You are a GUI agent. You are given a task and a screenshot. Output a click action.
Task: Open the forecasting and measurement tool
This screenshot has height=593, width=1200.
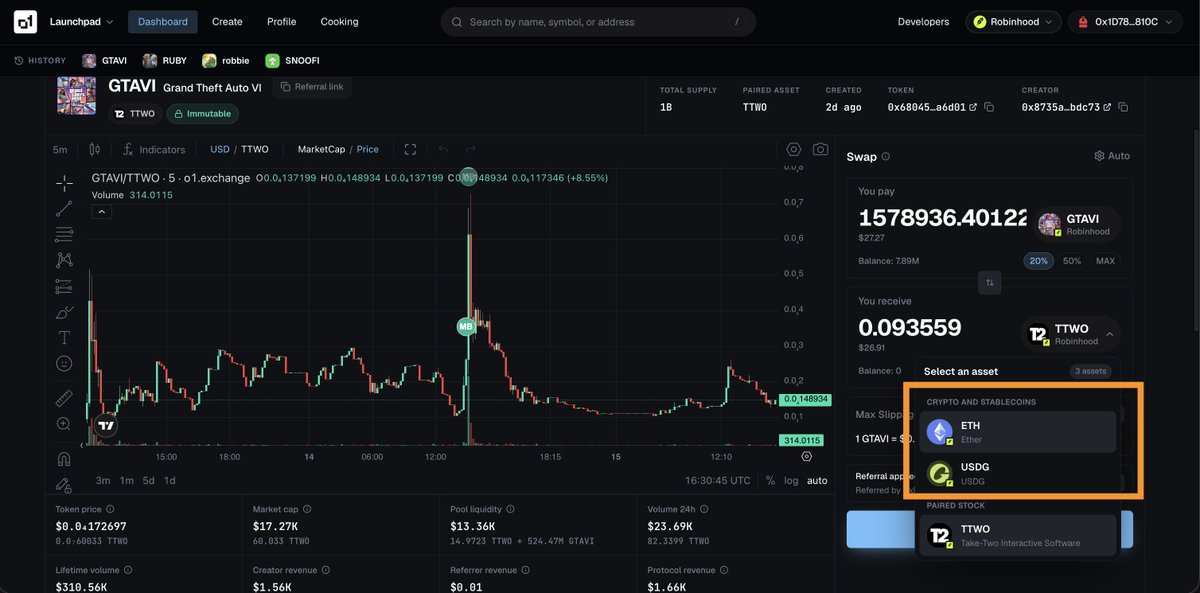pos(64,286)
